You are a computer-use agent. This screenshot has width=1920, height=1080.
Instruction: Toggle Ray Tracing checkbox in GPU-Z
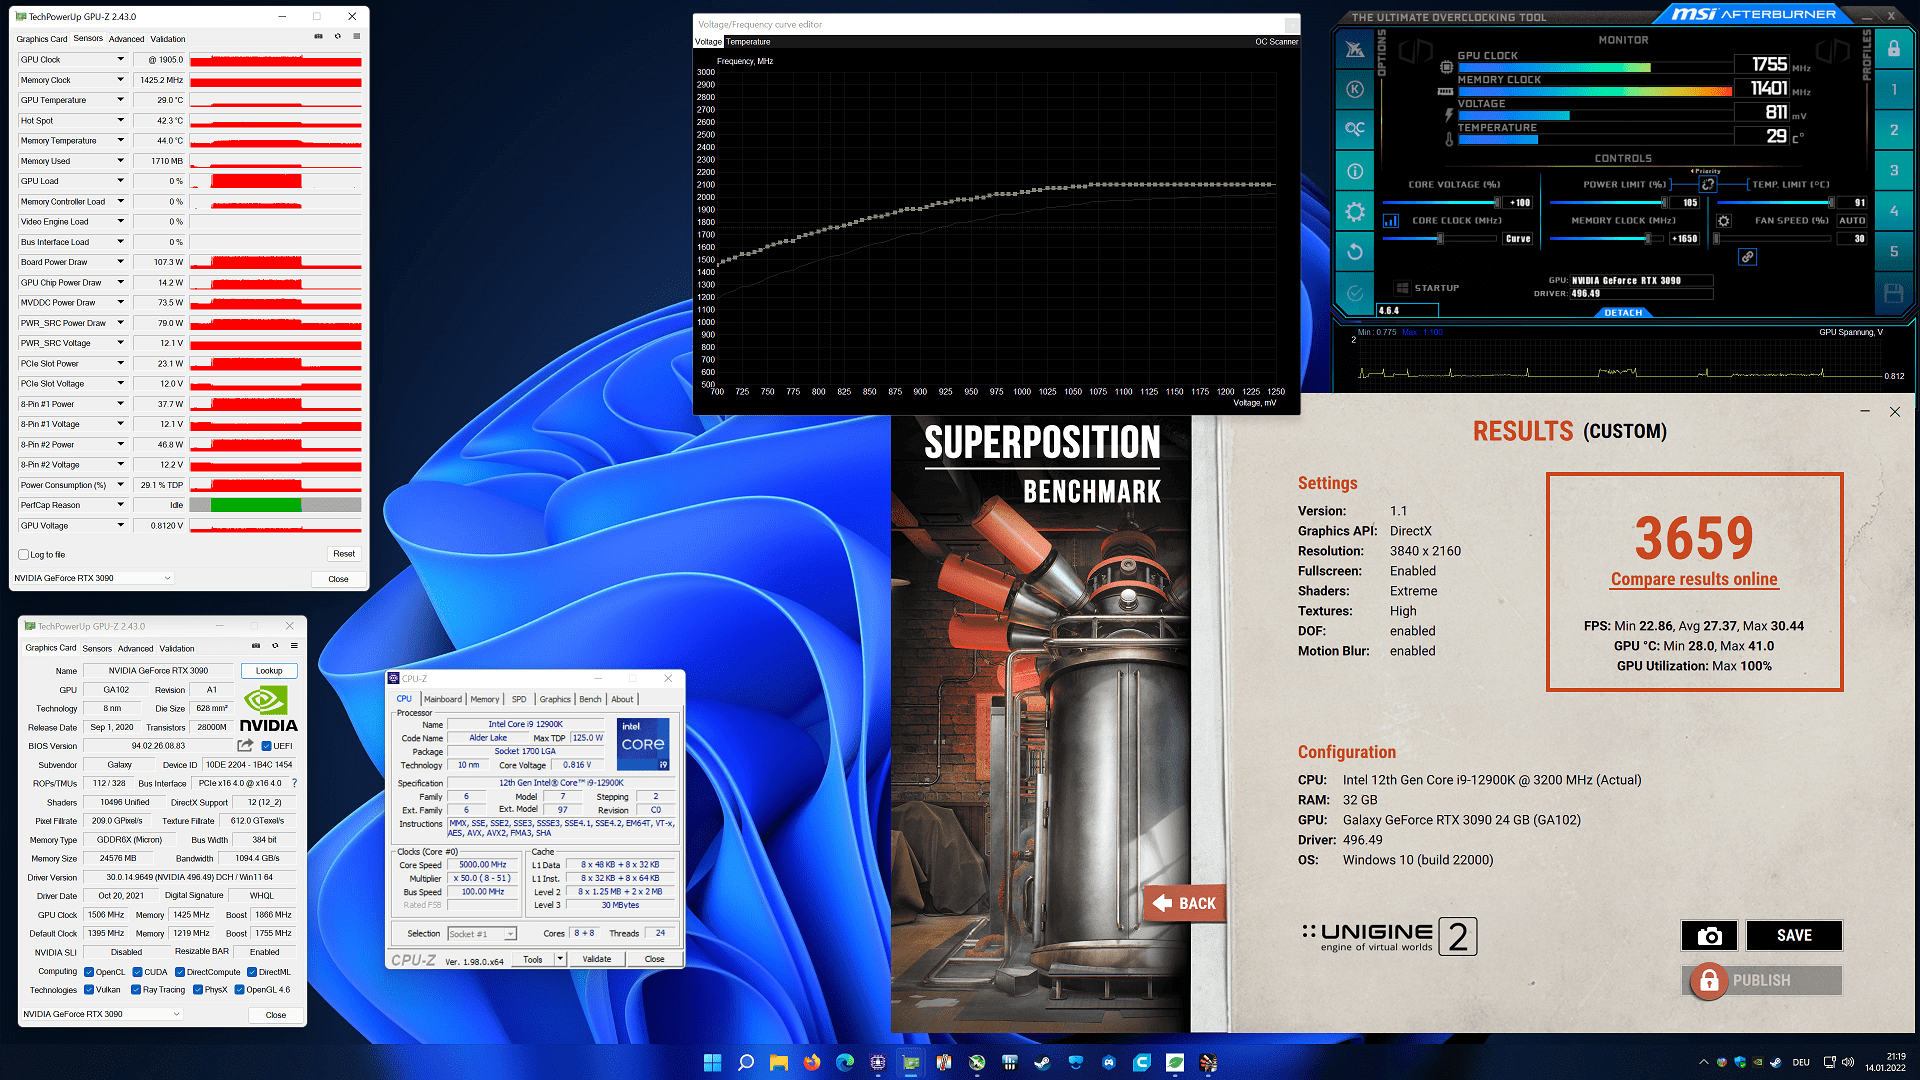click(136, 990)
